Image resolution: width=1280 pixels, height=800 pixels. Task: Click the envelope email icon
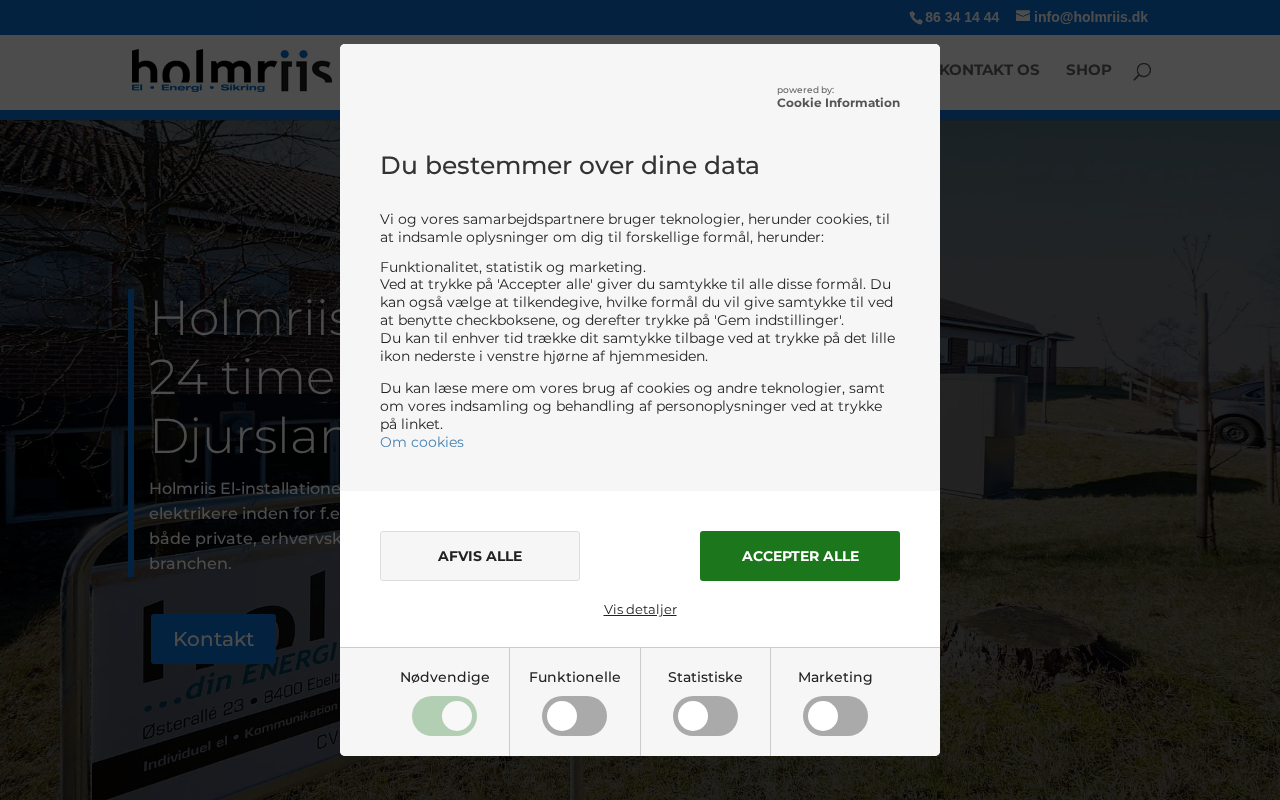[x=1023, y=16]
